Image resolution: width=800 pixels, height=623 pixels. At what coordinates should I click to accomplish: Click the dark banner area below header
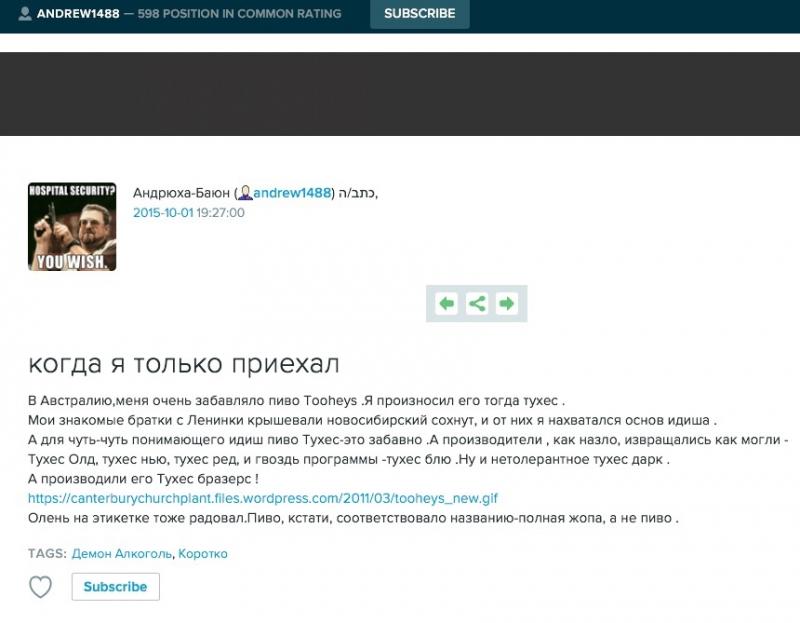[x=400, y=94]
